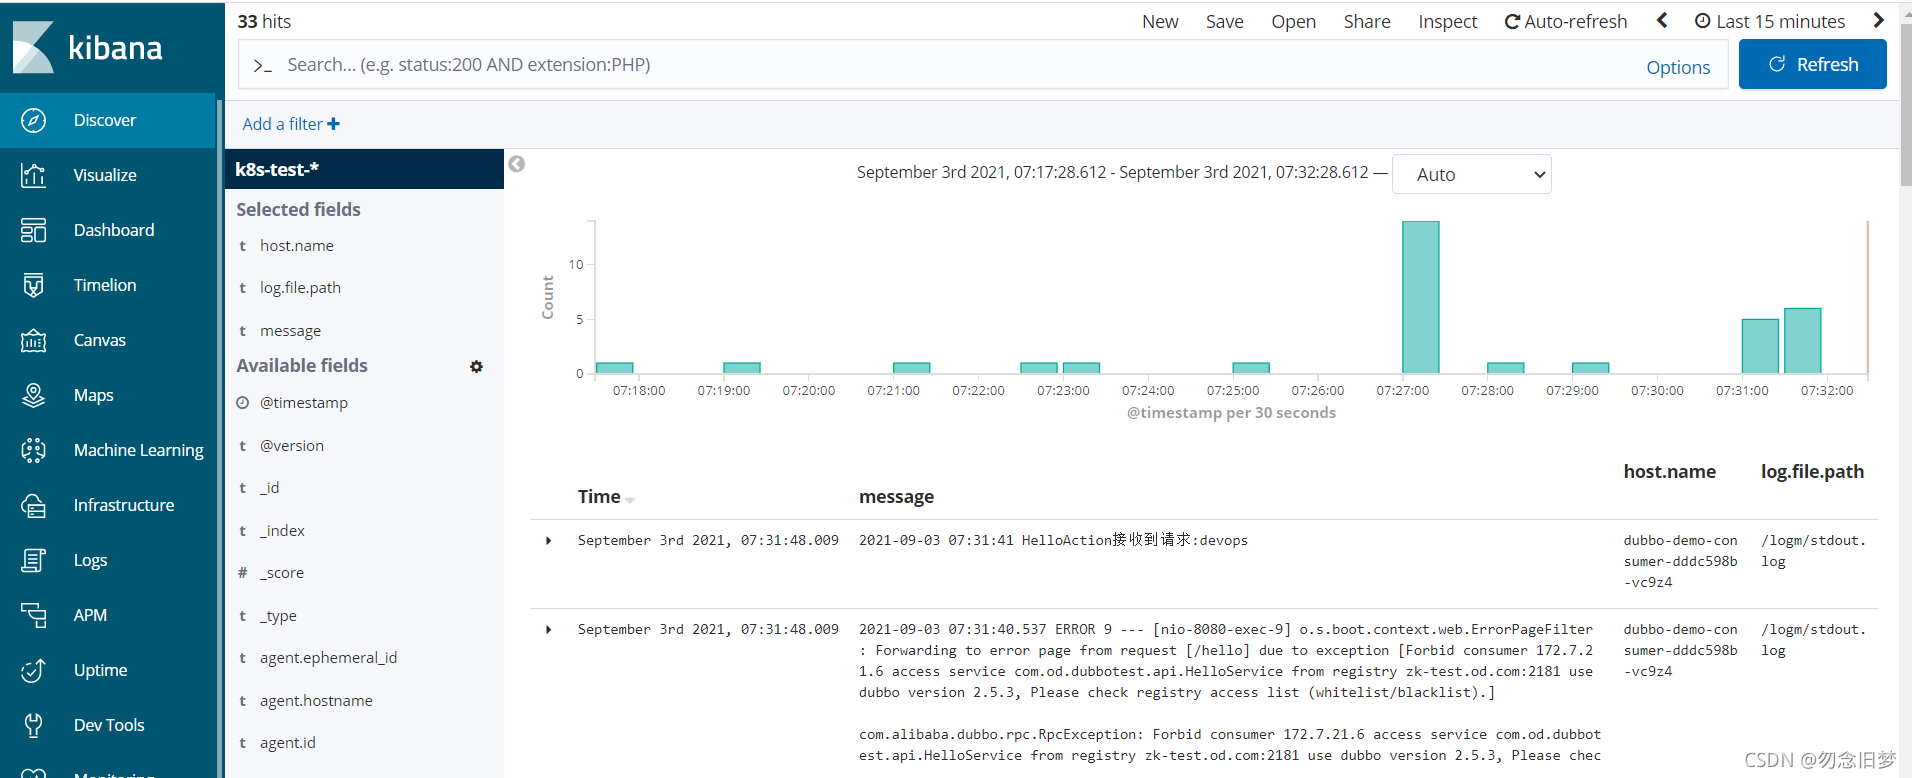Viewport: 1912px width, 778px height.
Task: Expand the ERROR ErrorPageFilter log row
Action: pyautogui.click(x=548, y=630)
